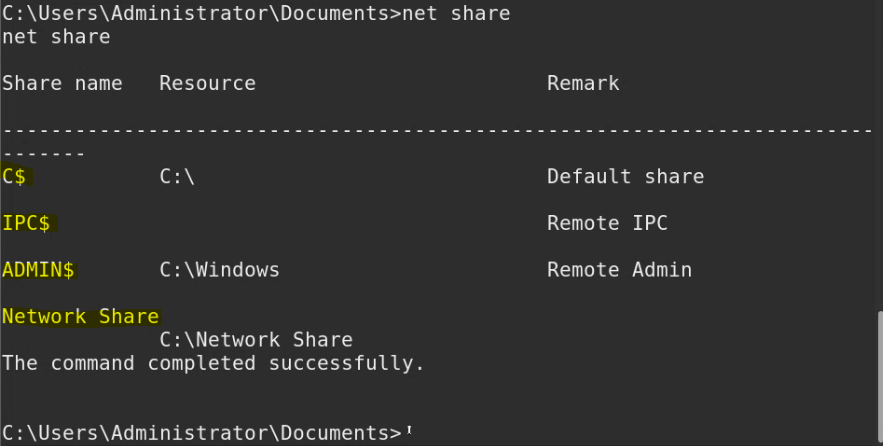Click the Remark column header
This screenshot has width=883, height=446.
(583, 83)
